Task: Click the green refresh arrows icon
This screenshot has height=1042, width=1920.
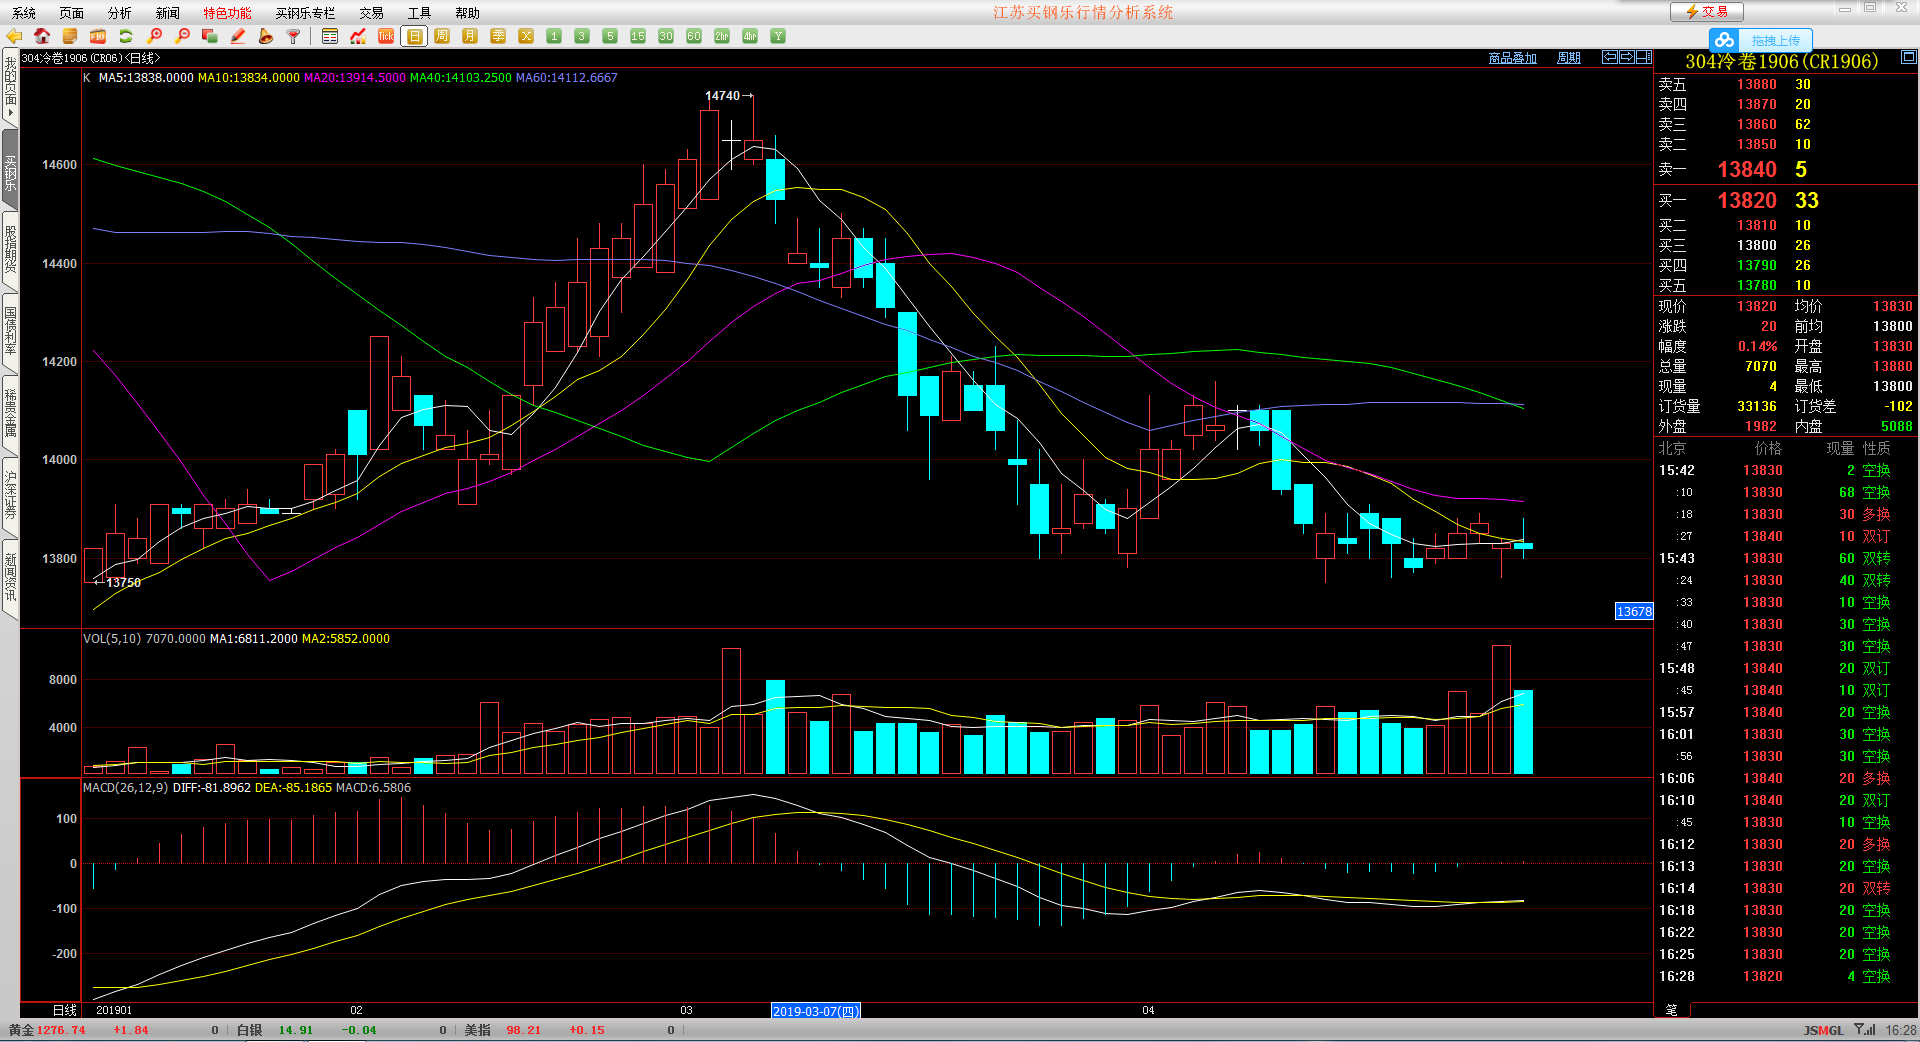Action: click(x=126, y=37)
